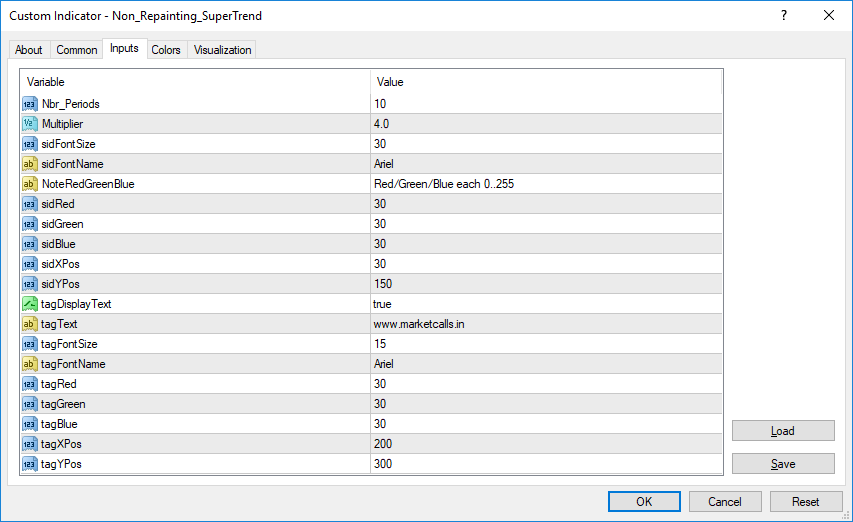The height and width of the screenshot is (522, 853).
Task: Go to the Visualization tab
Action: point(223,50)
